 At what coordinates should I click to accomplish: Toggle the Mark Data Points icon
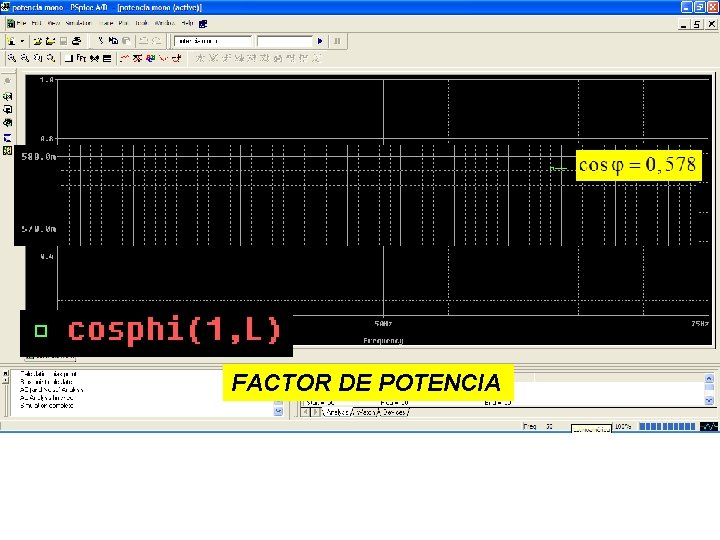click(163, 58)
